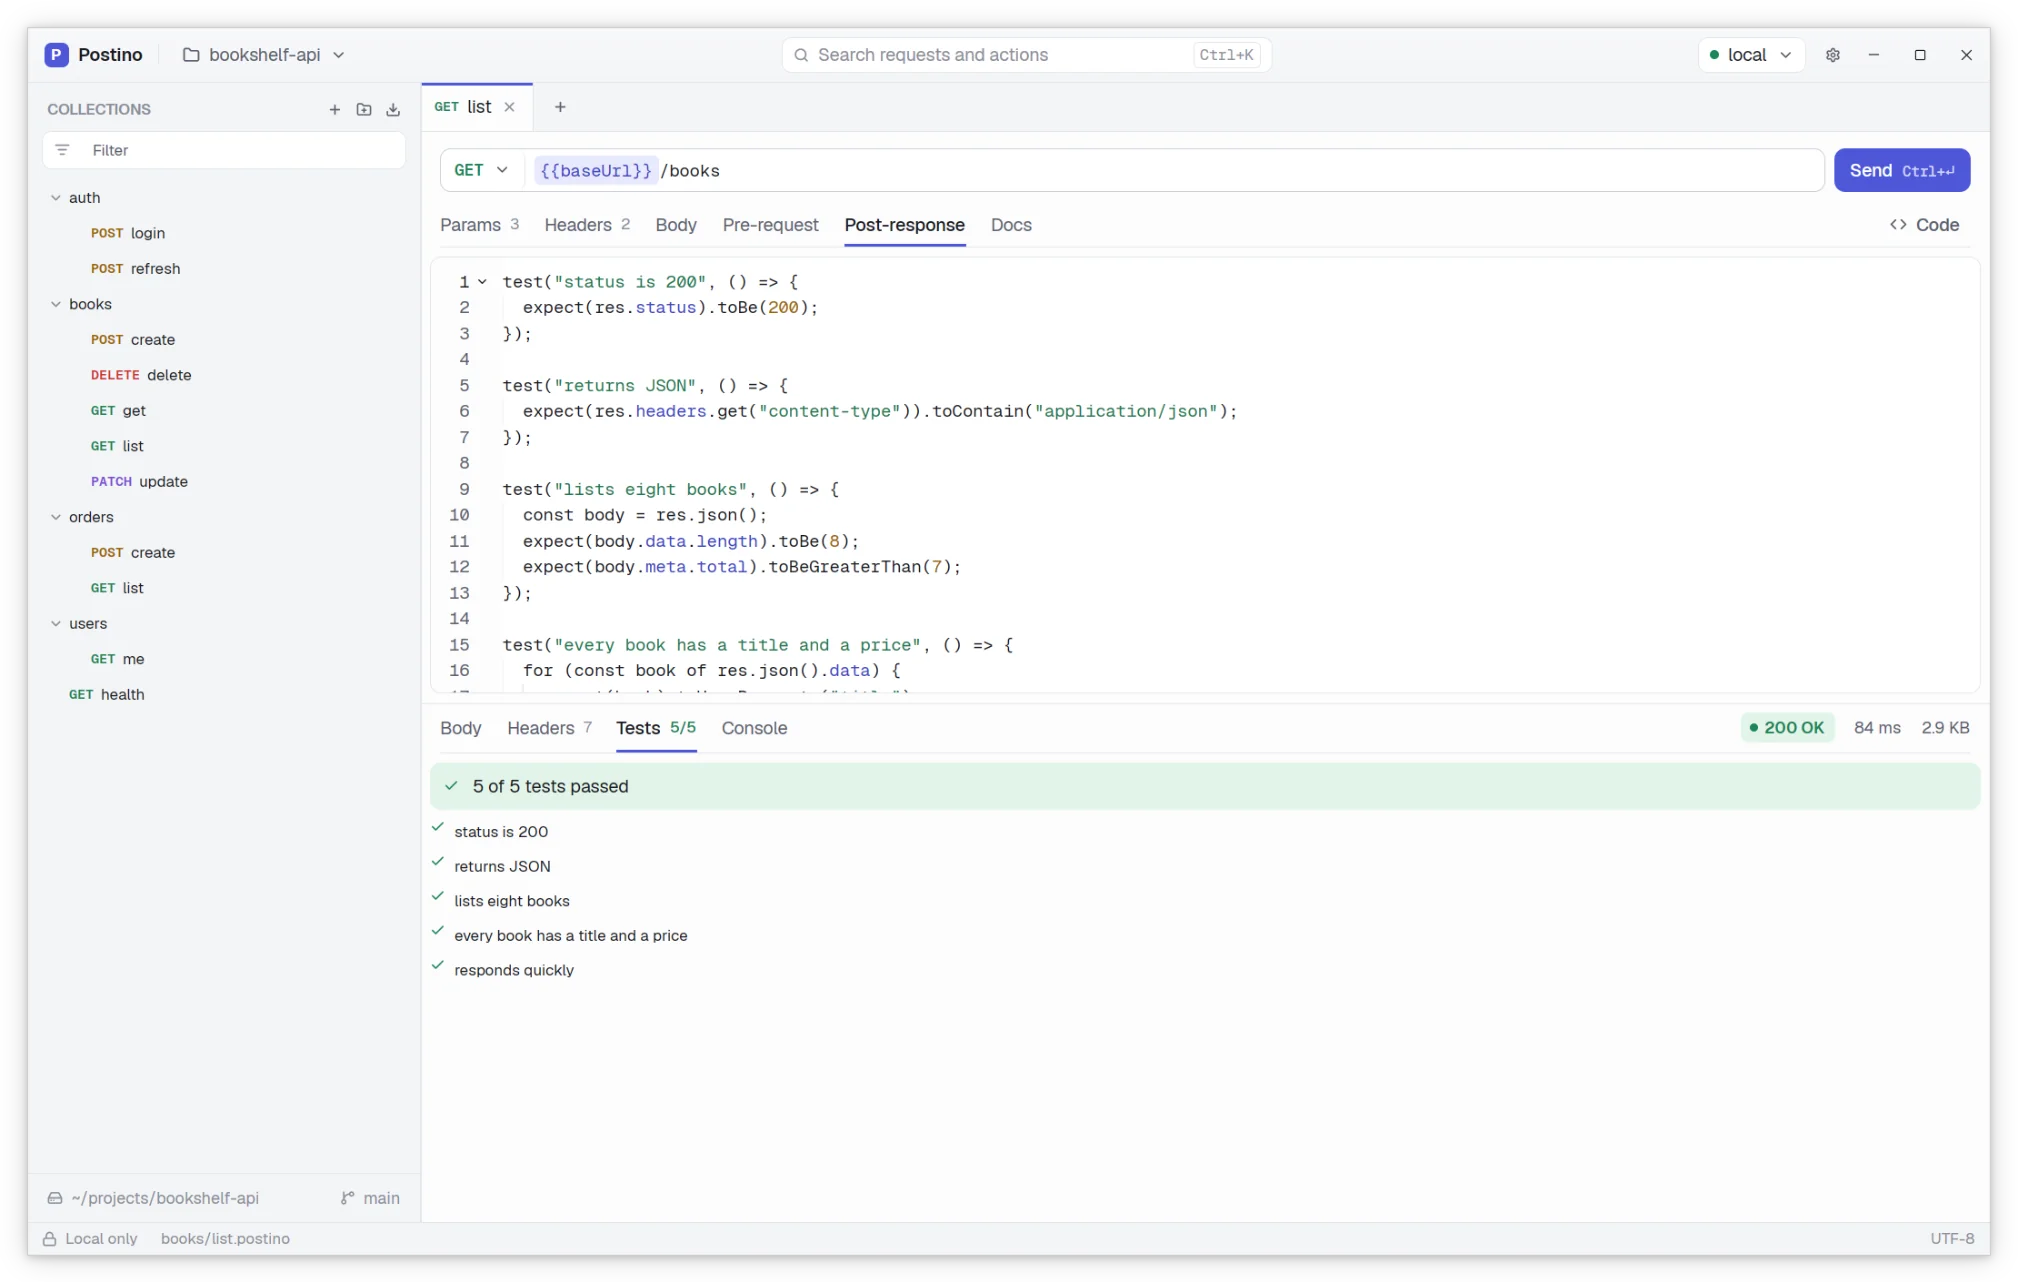Add a new collection with plus icon
The width and height of the screenshot is (2018, 1282).
(335, 110)
